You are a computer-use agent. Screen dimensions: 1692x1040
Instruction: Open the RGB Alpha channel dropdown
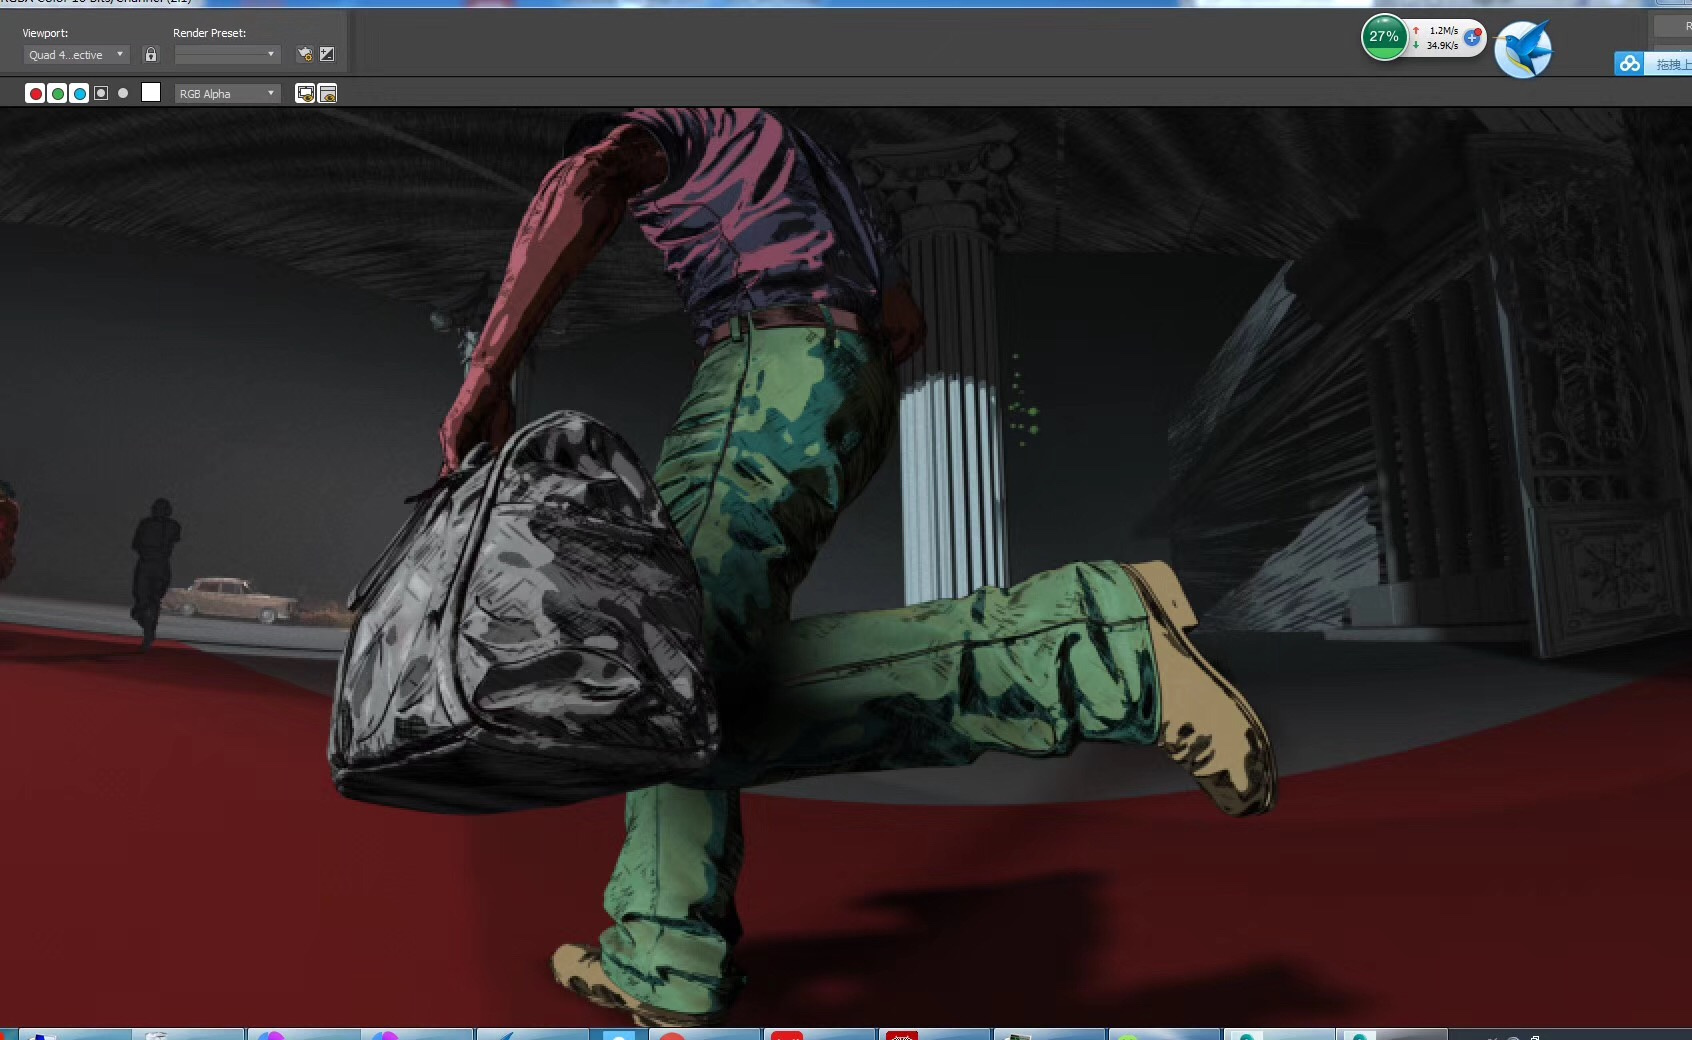(227, 93)
